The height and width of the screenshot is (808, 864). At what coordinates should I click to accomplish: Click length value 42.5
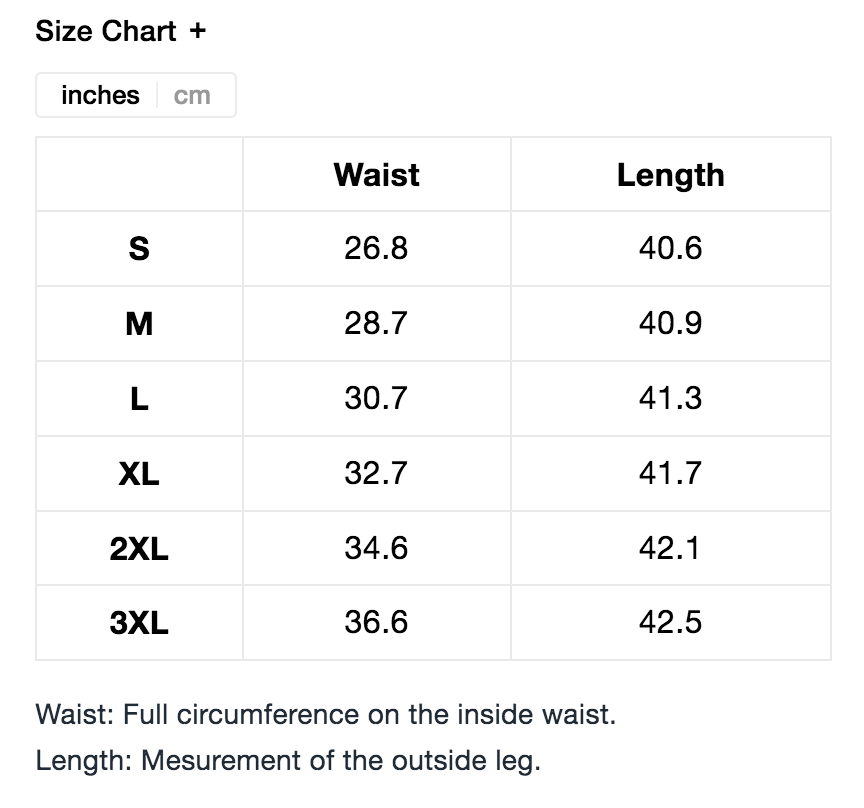[x=670, y=622]
